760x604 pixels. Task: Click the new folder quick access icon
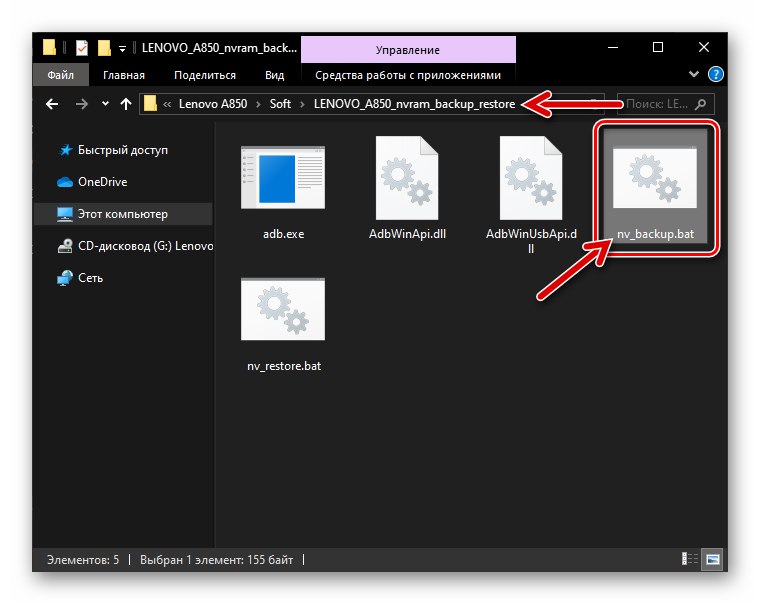pyautogui.click(x=104, y=48)
